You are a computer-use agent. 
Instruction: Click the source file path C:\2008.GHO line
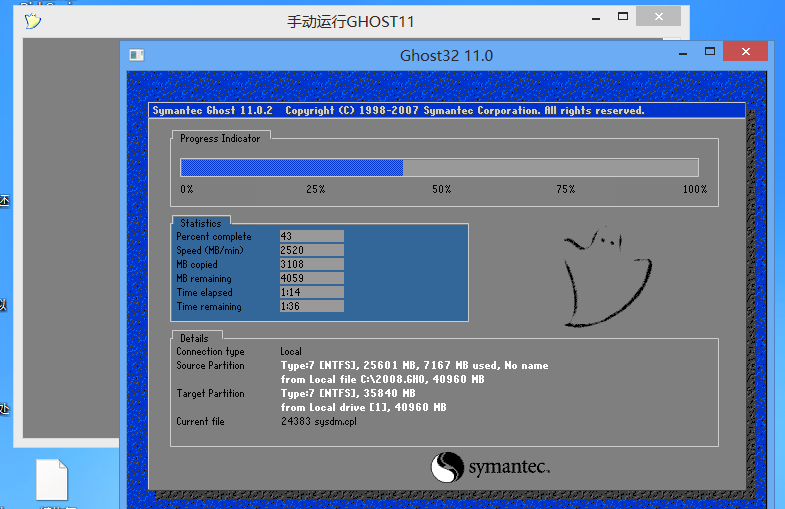(x=382, y=379)
